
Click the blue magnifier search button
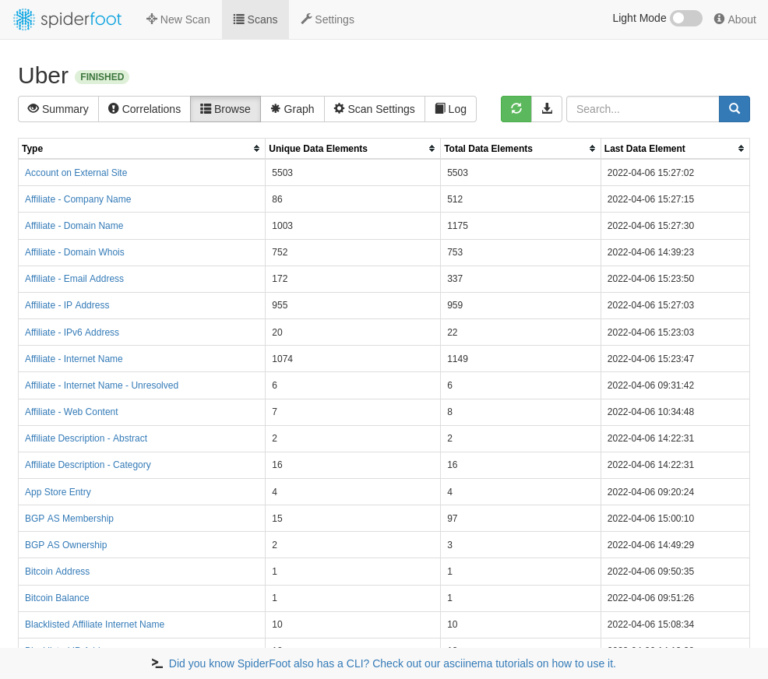pos(734,109)
